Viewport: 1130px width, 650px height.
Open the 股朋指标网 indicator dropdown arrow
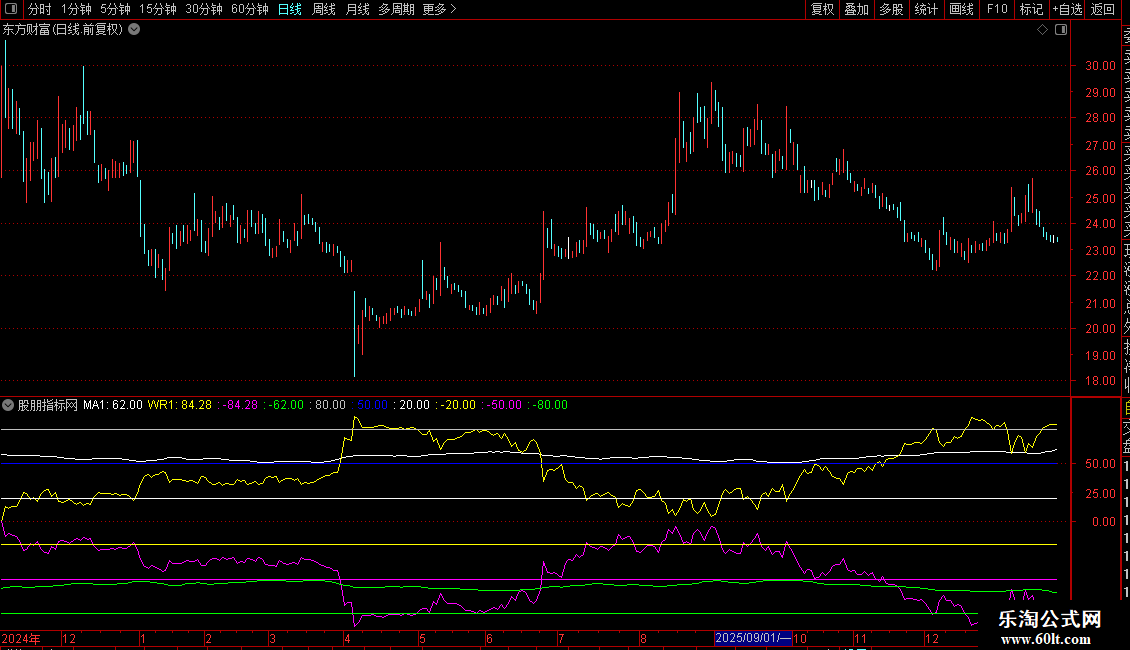pos(9,405)
